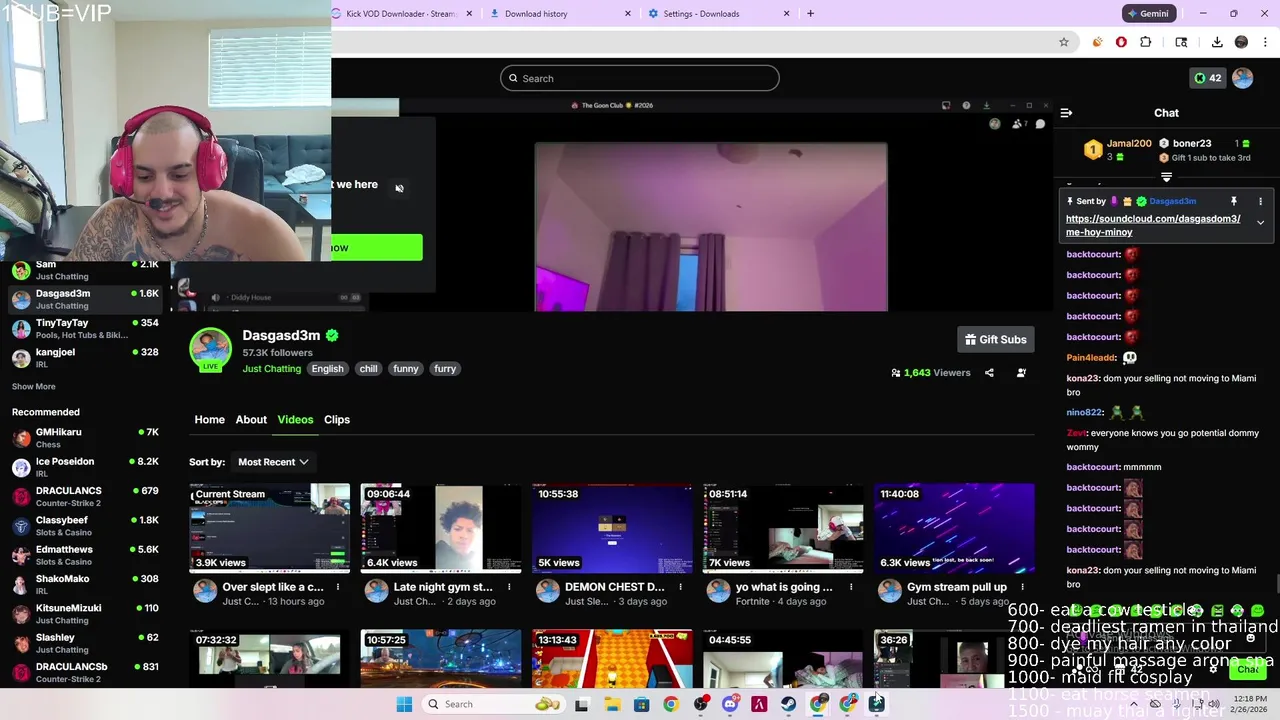
Task: Open the Kick points balance showing 42
Action: pos(1207,78)
